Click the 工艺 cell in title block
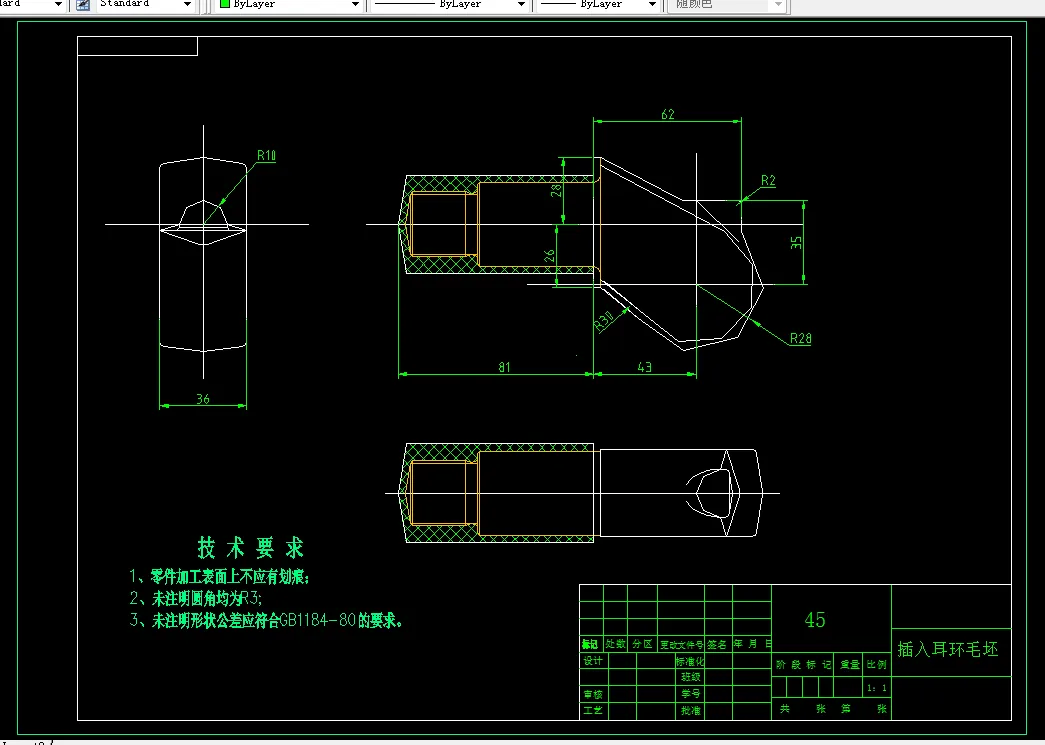 (x=593, y=710)
